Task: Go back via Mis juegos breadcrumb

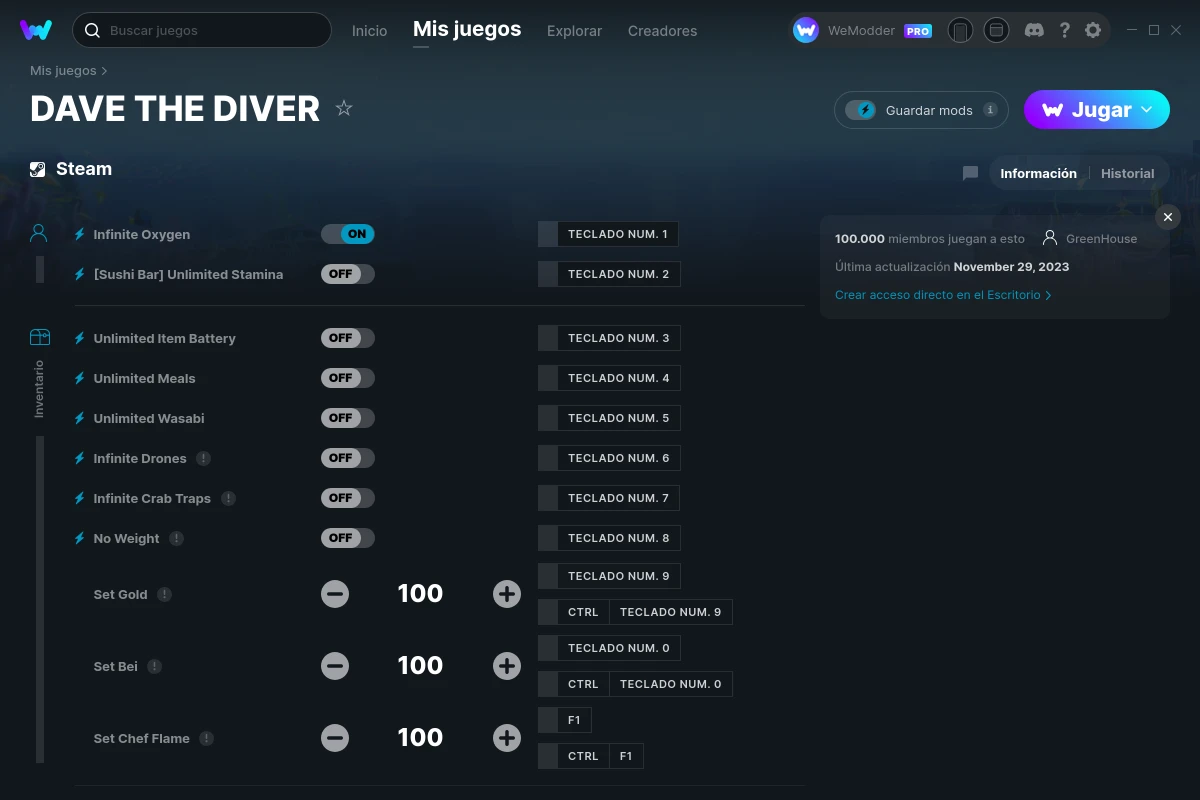Action: pyautogui.click(x=63, y=71)
